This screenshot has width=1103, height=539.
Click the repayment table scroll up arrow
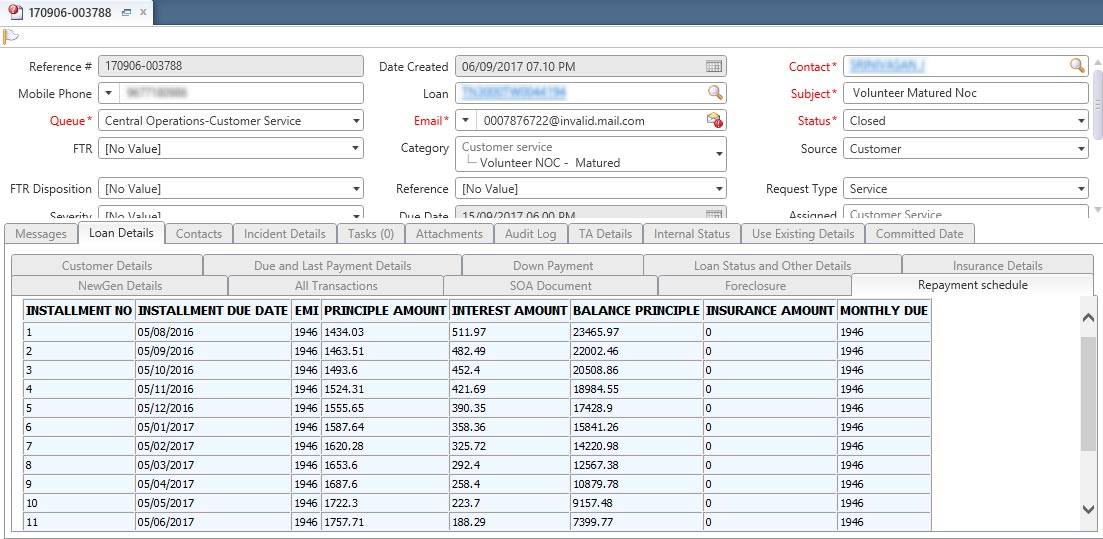pyautogui.click(x=1088, y=317)
